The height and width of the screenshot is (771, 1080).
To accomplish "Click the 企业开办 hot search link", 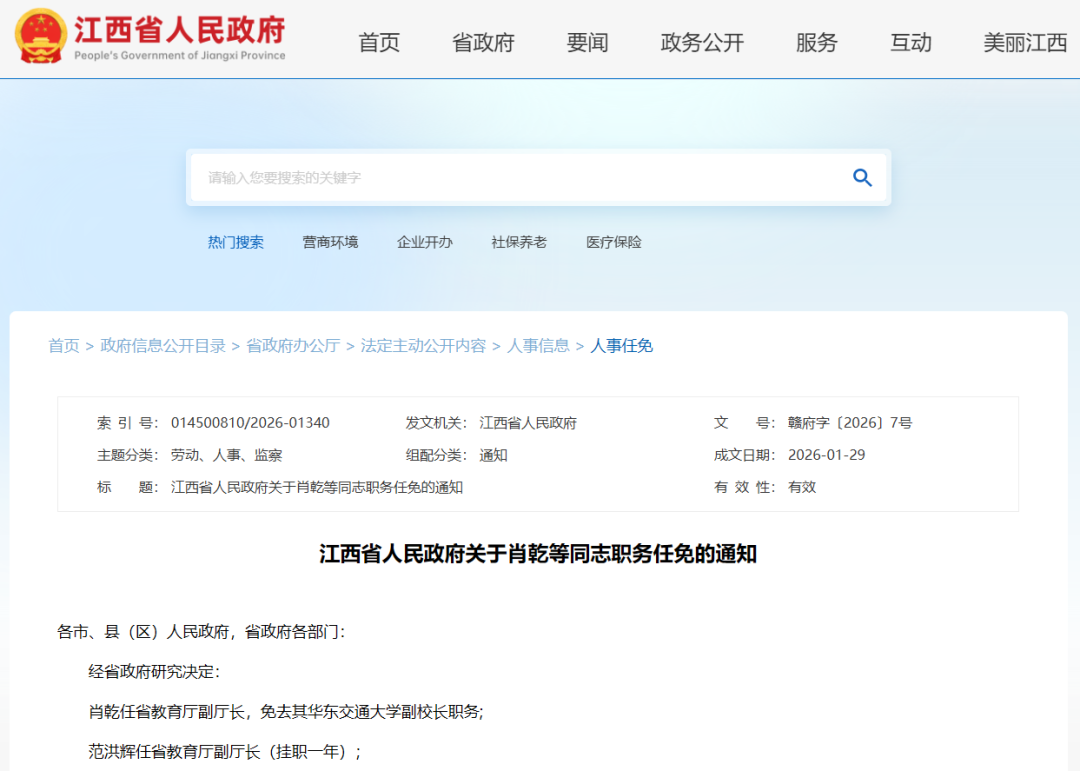I will pos(424,242).
